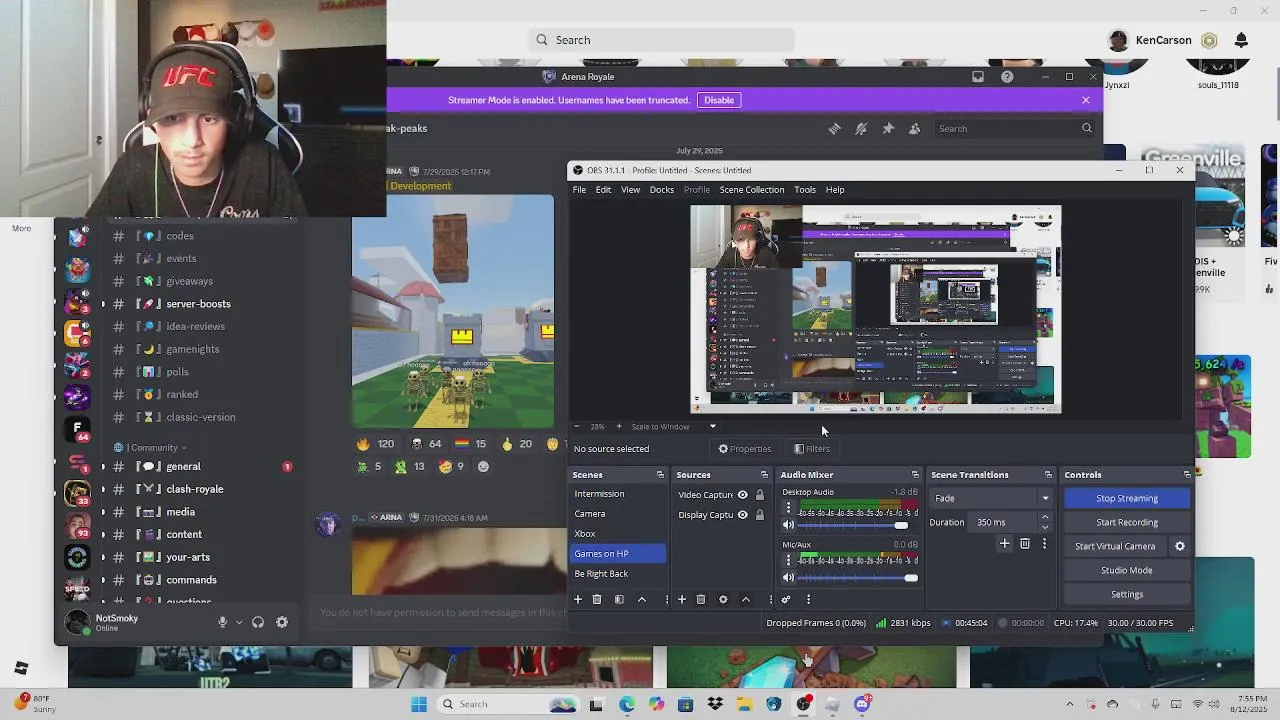Toggle visibility of the Display Capture source
Viewport: 1280px width, 720px height.
742,515
